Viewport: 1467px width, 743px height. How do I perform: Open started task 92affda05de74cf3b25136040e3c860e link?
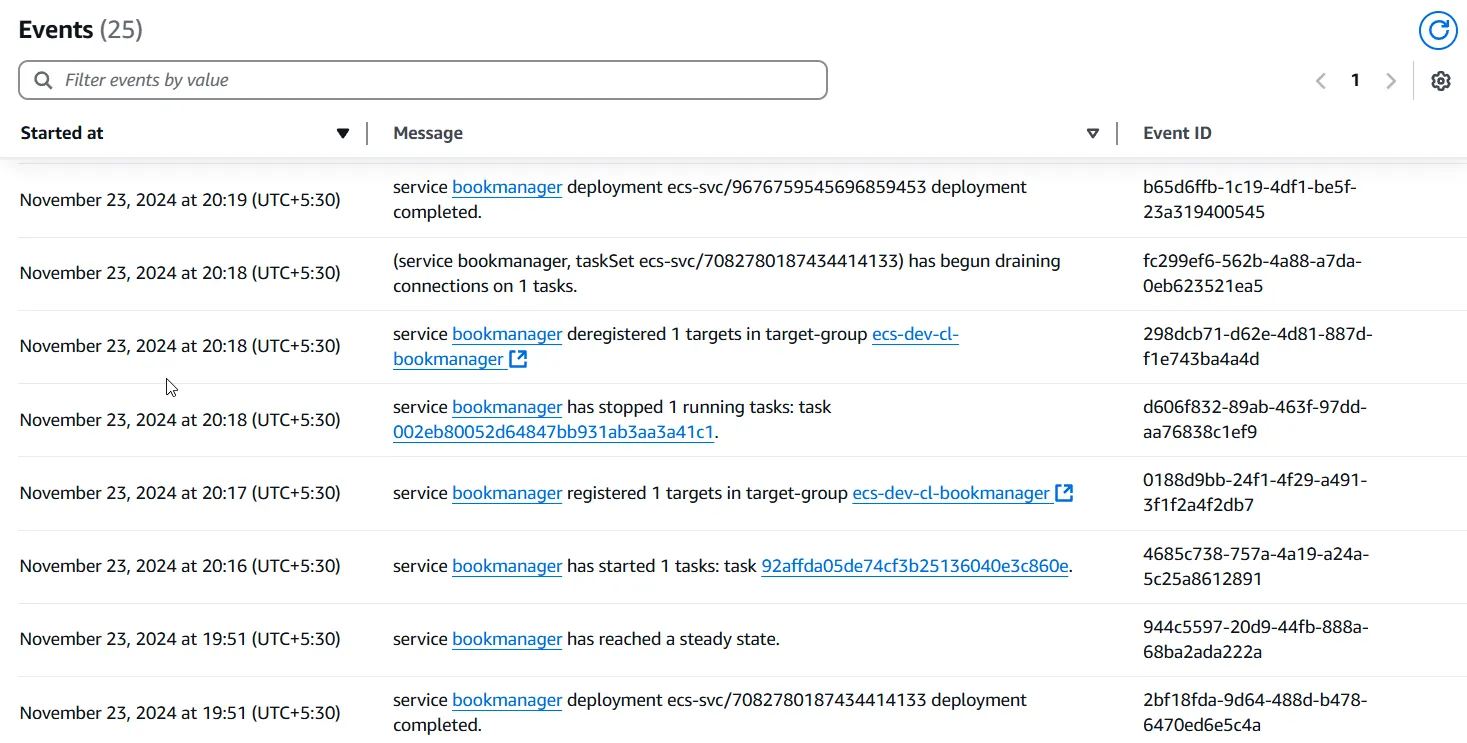[914, 566]
